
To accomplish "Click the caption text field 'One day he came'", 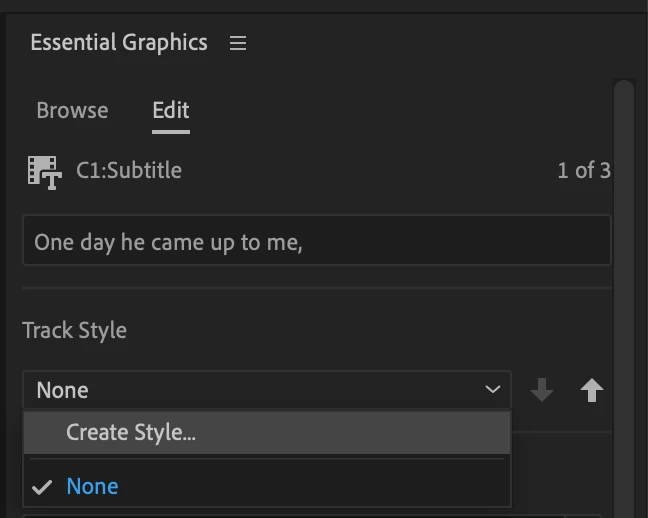I will tap(316, 242).
